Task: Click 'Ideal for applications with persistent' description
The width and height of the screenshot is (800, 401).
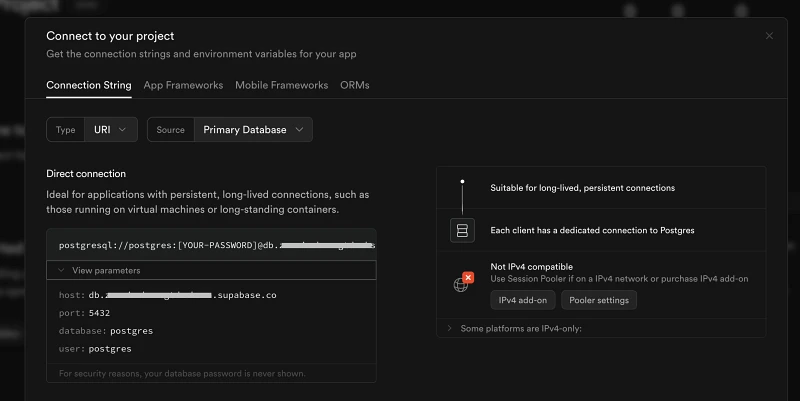Action: [208, 202]
